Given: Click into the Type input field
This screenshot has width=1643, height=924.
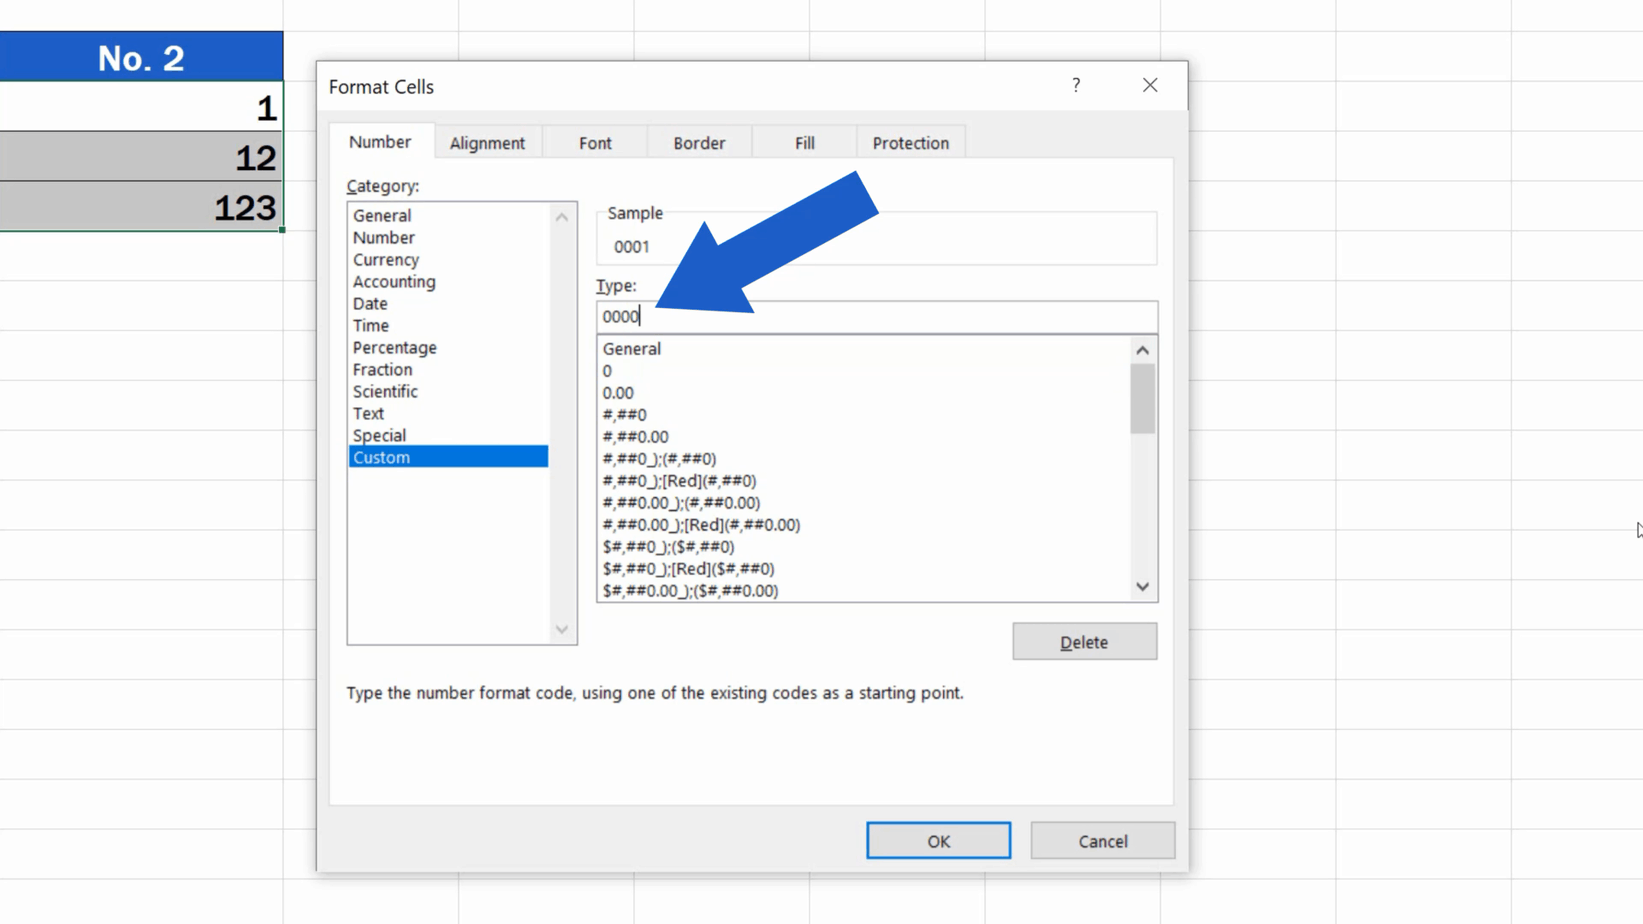Looking at the screenshot, I should point(877,317).
